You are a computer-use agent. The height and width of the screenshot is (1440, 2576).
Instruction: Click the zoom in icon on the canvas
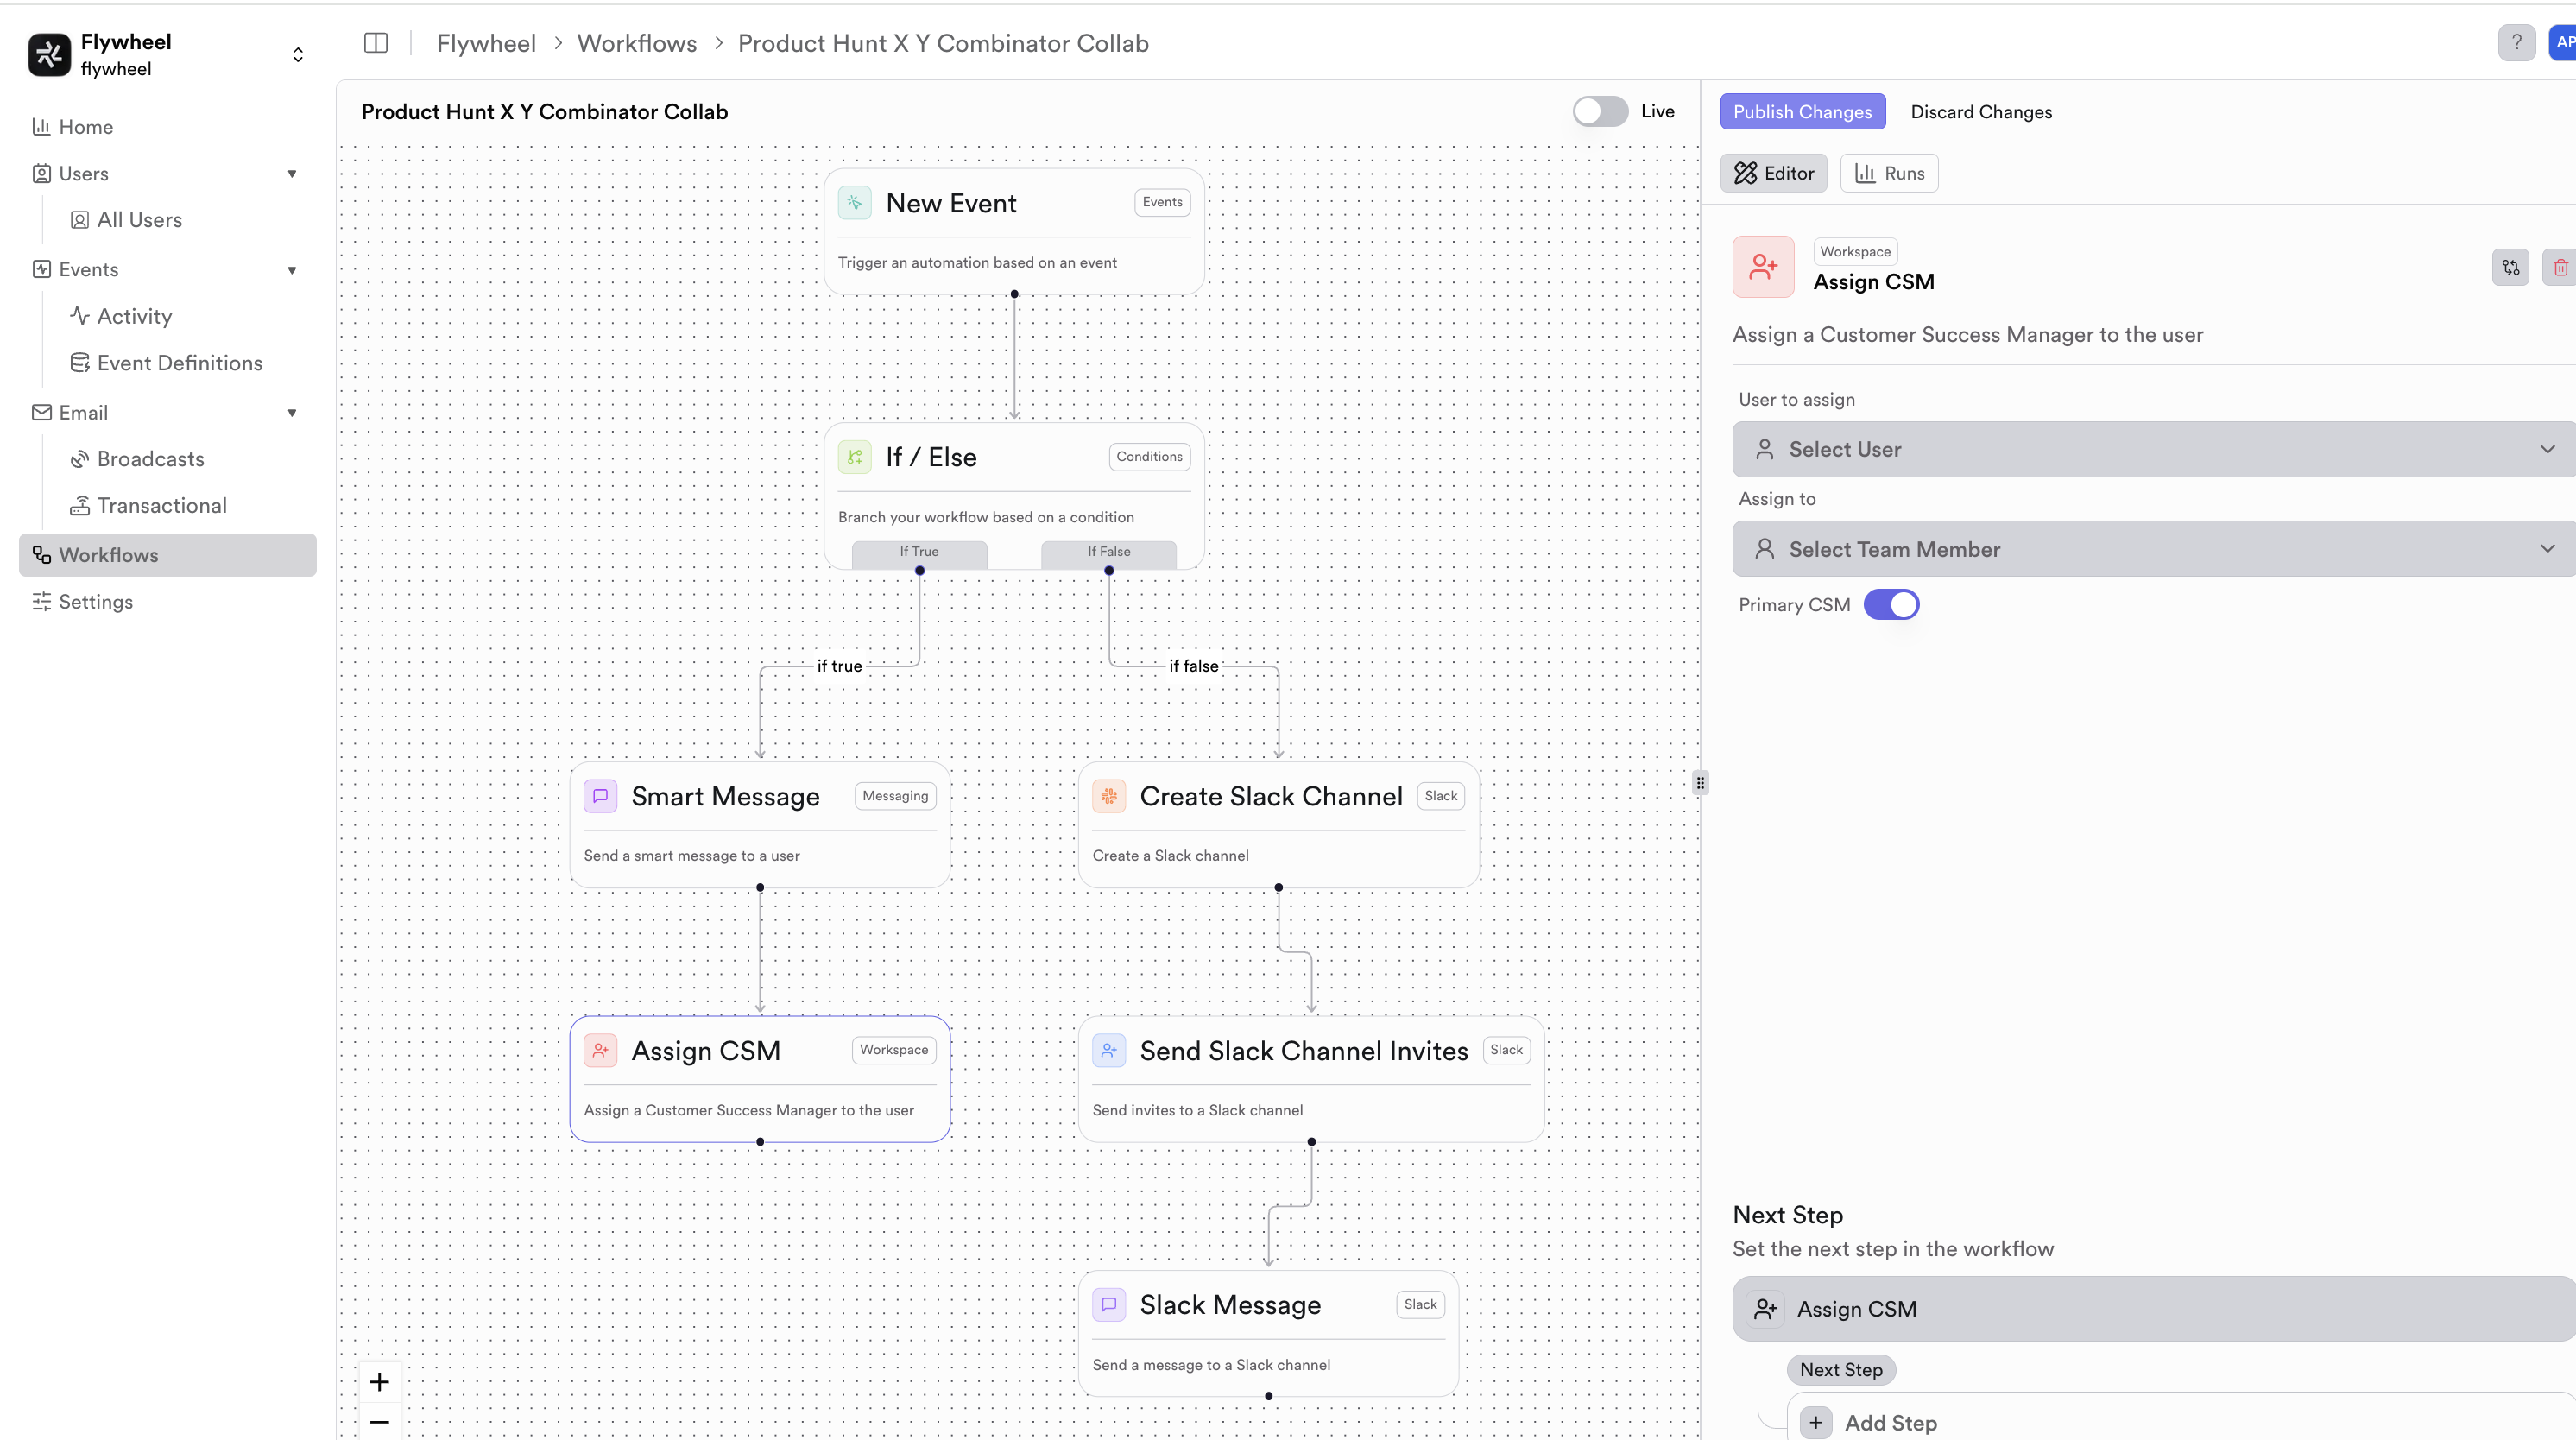coord(379,1382)
